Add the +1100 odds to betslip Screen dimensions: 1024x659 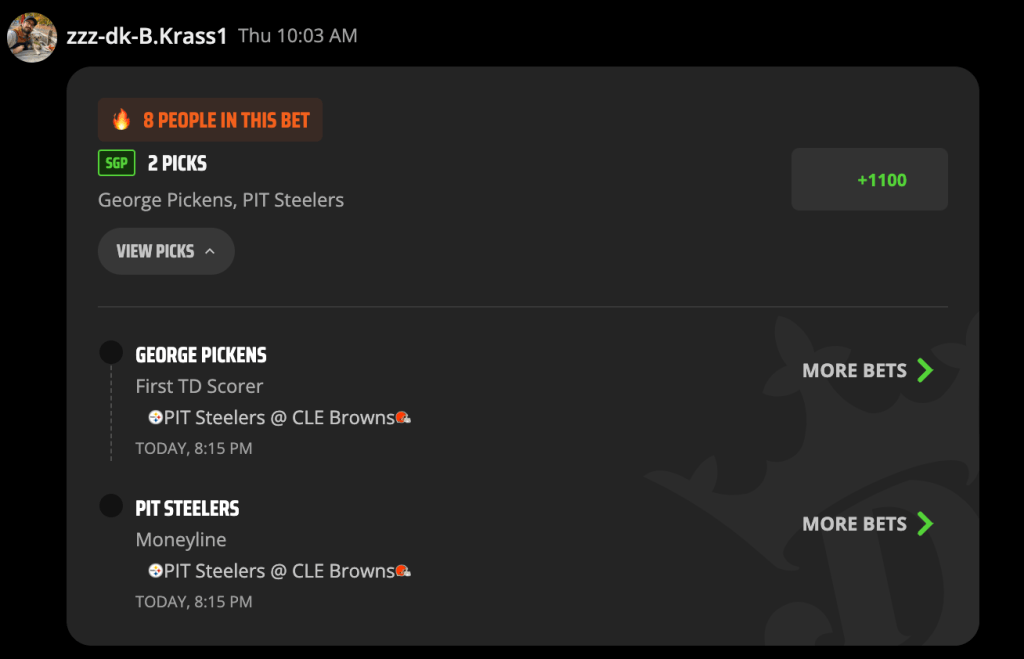[869, 179]
